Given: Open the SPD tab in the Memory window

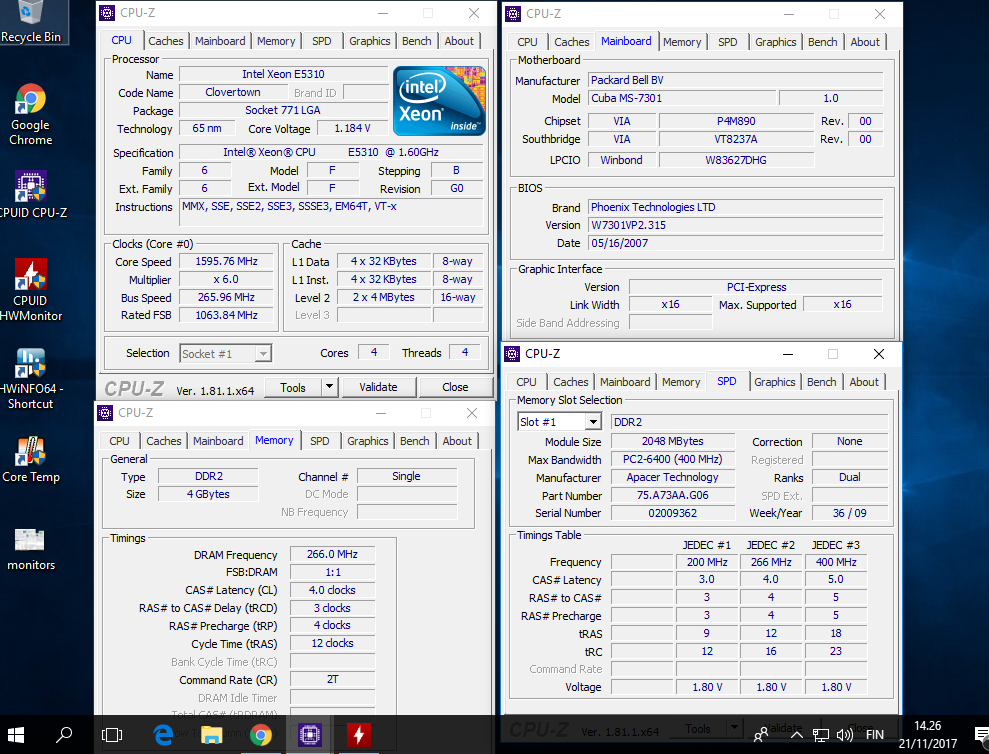Looking at the screenshot, I should [320, 441].
